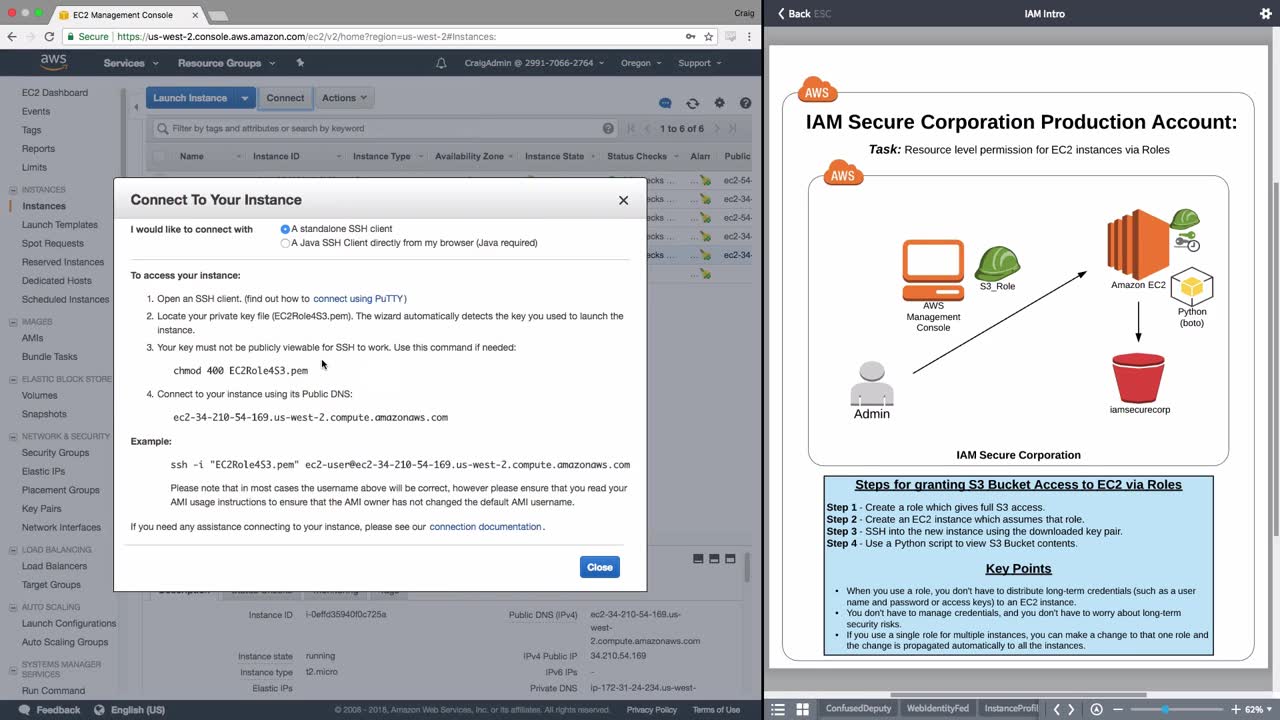
Task: Open the Resource Groups dropdown
Action: click(x=226, y=63)
